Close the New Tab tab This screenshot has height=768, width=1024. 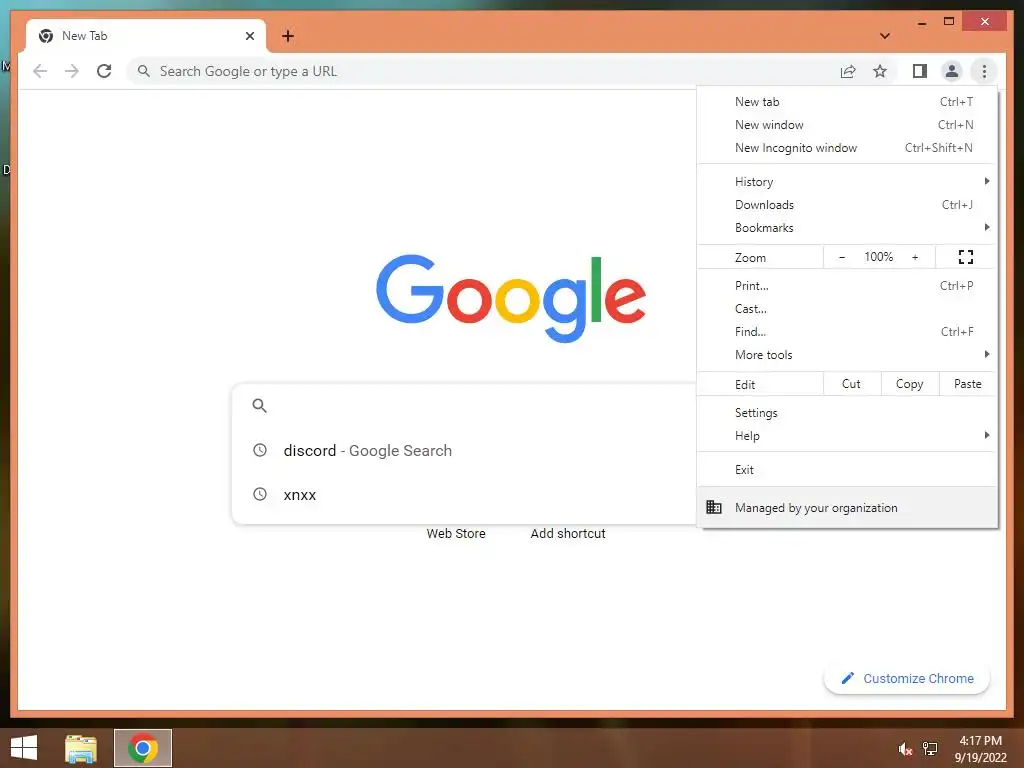[x=249, y=36]
